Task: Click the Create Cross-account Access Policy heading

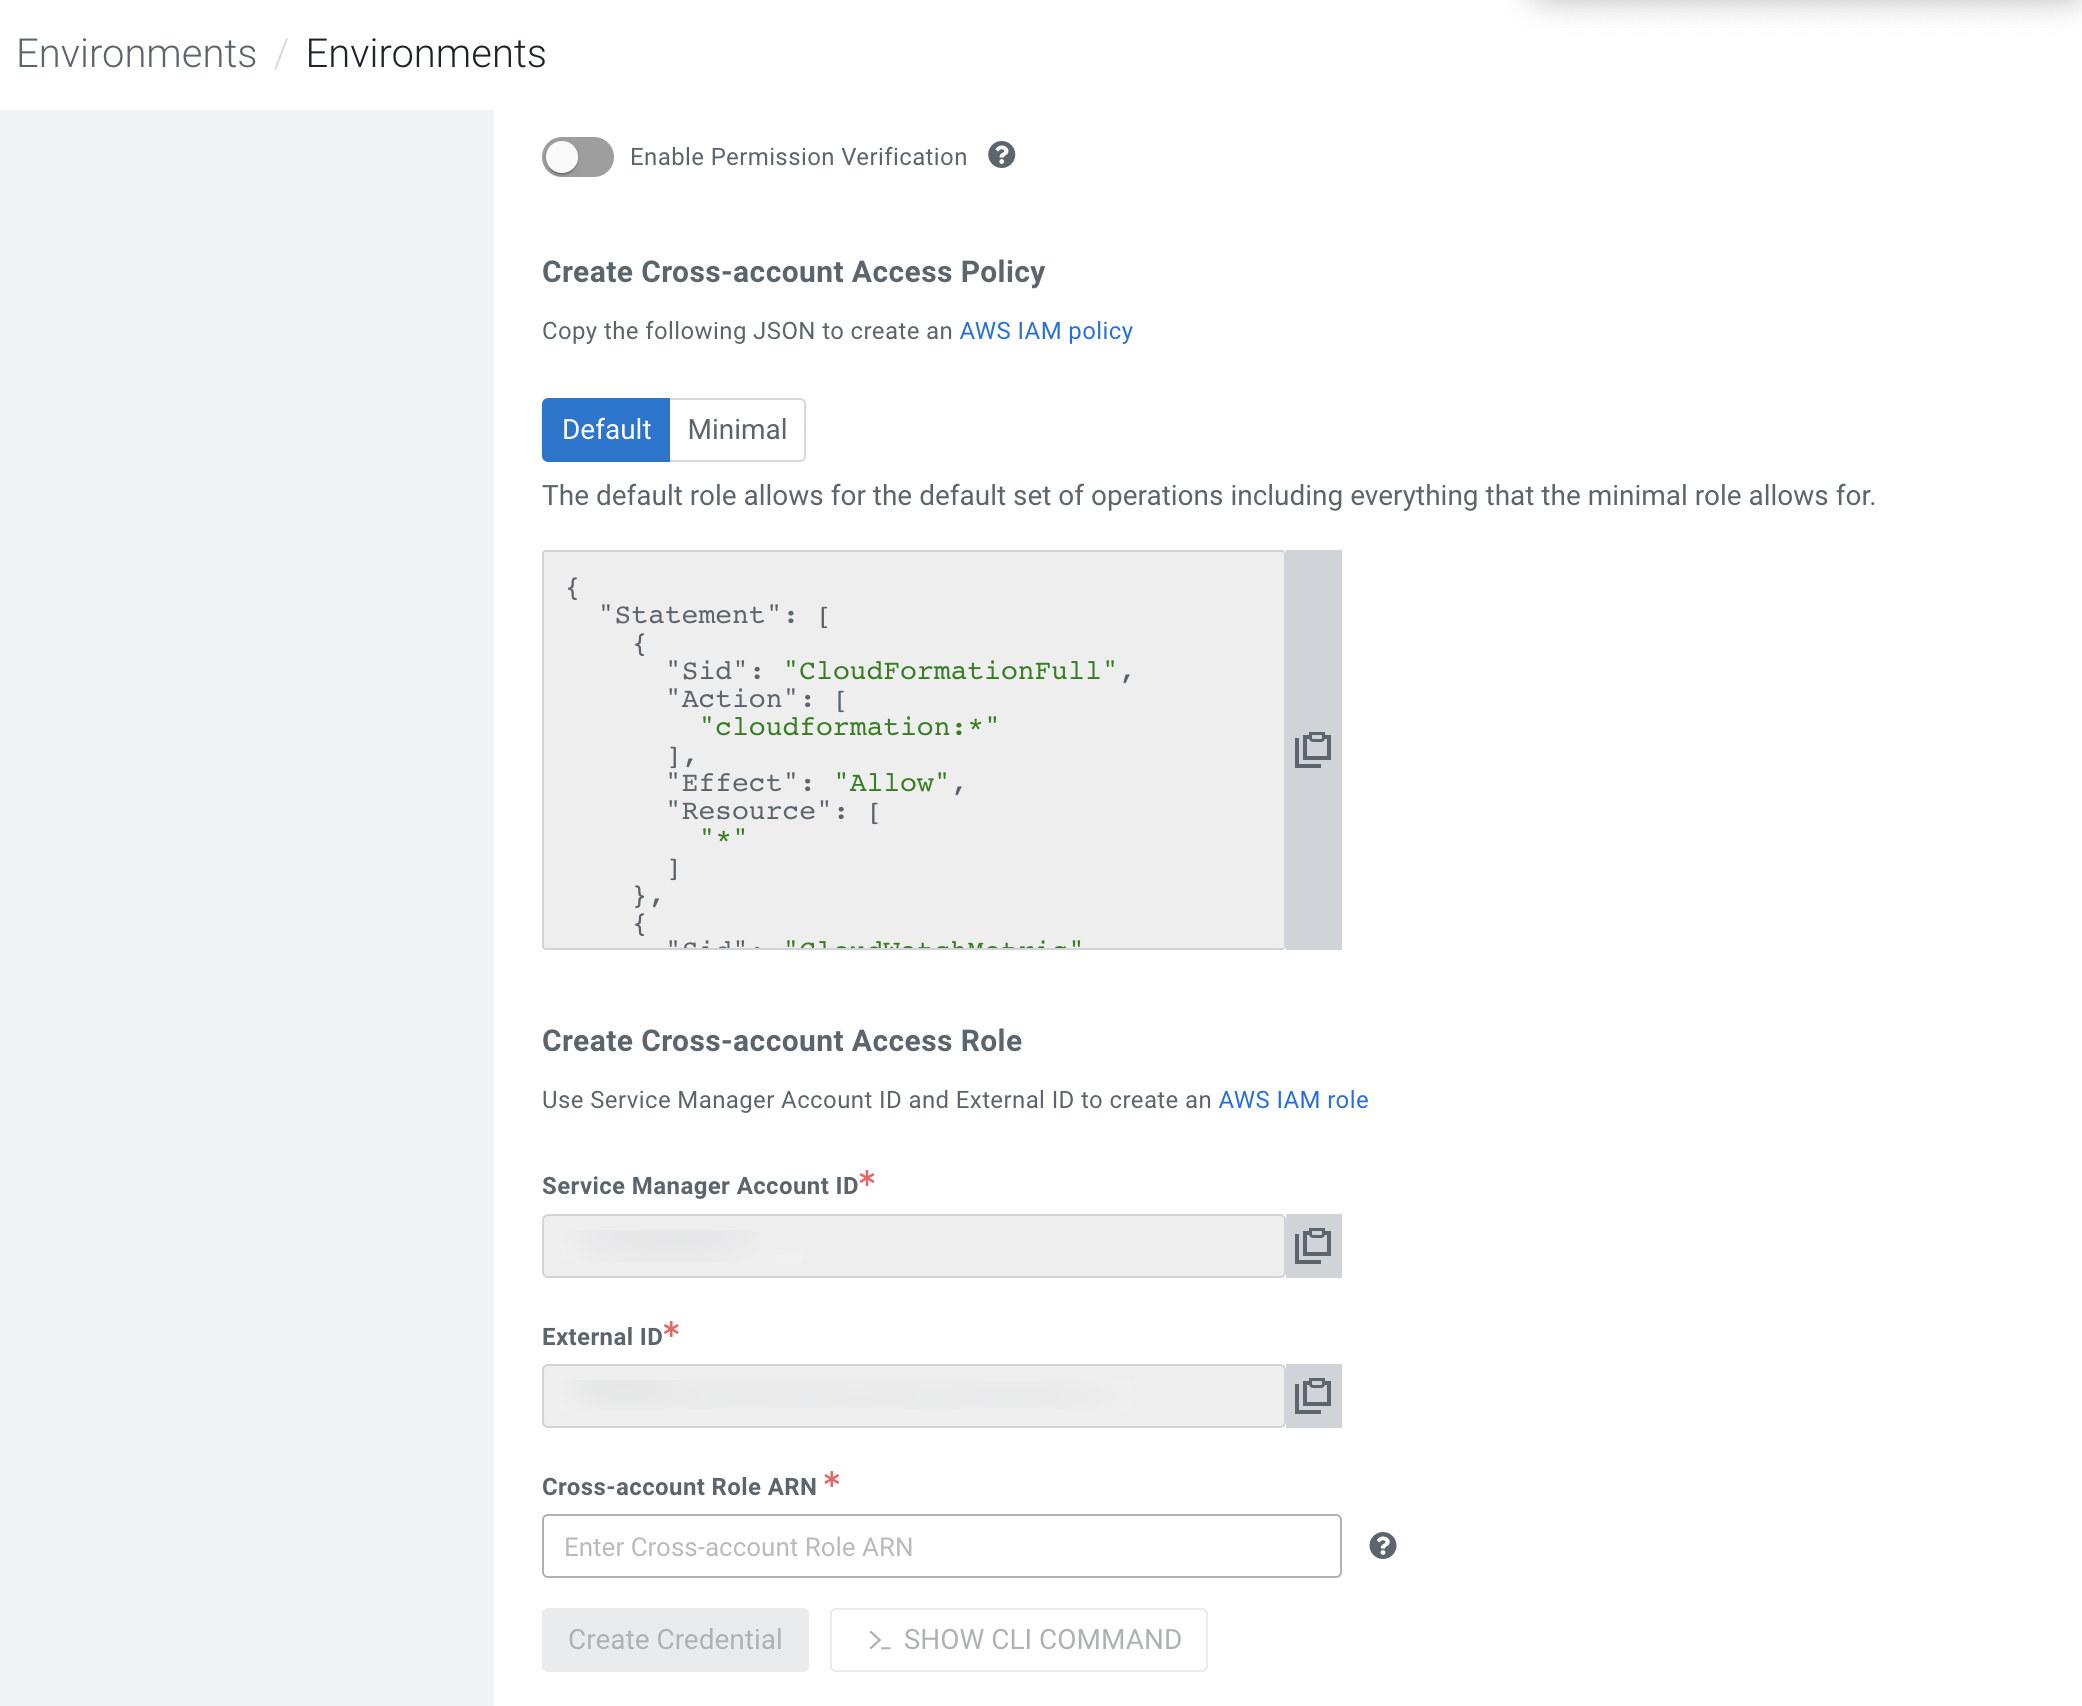Action: pyautogui.click(x=793, y=272)
